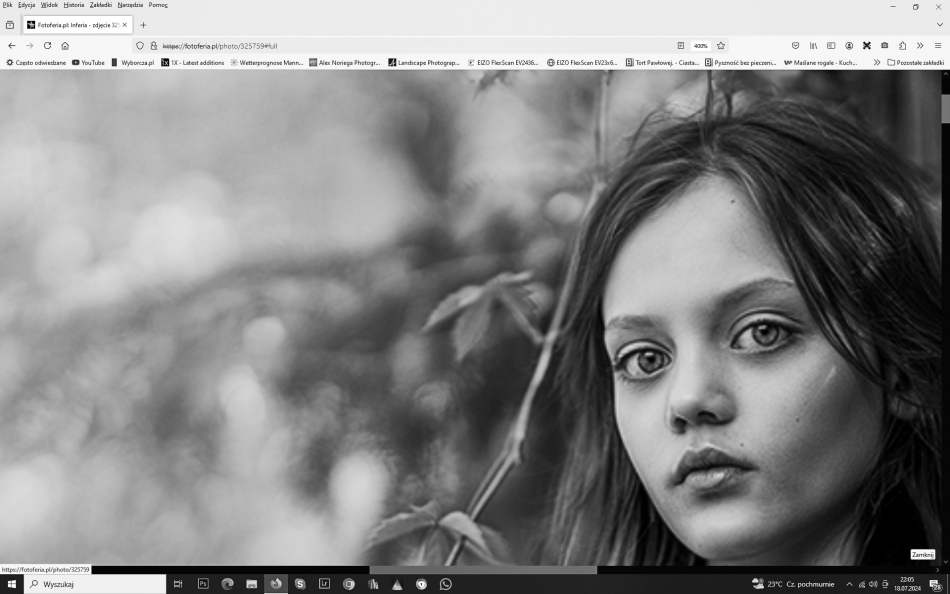Open the Firefox account menu

pyautogui.click(x=849, y=45)
